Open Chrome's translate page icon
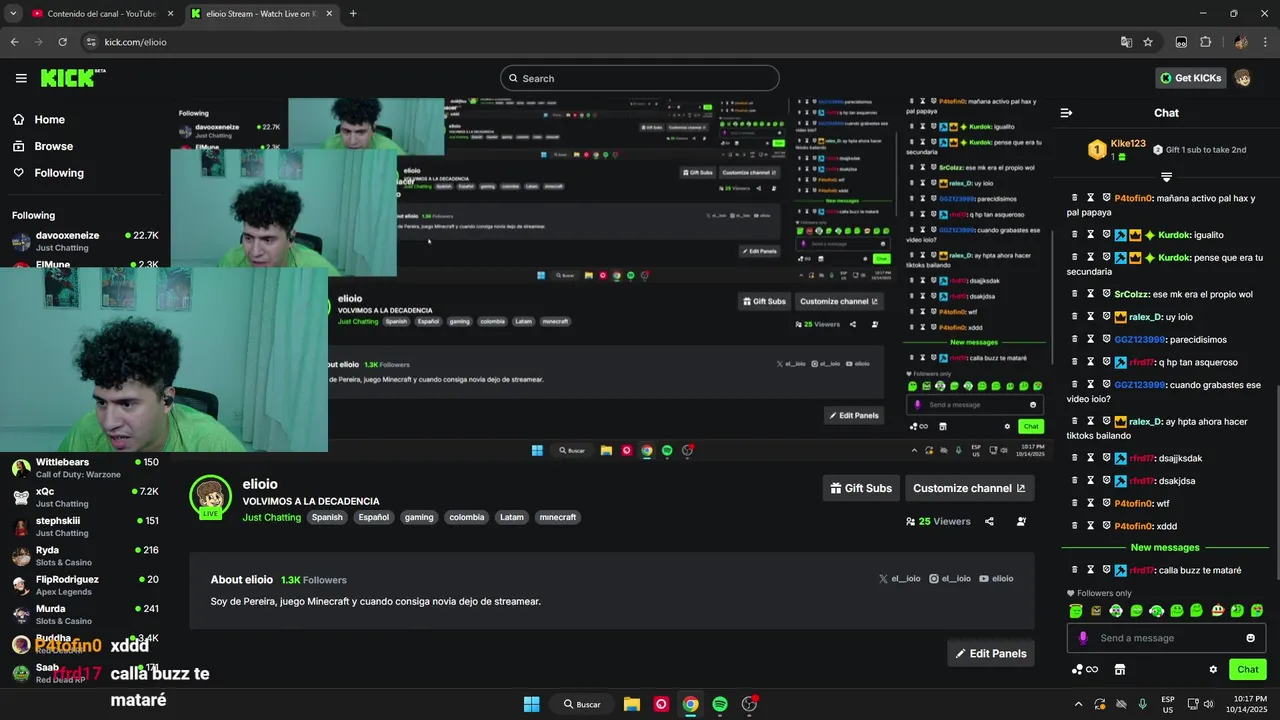This screenshot has width=1280, height=720. click(x=1126, y=42)
